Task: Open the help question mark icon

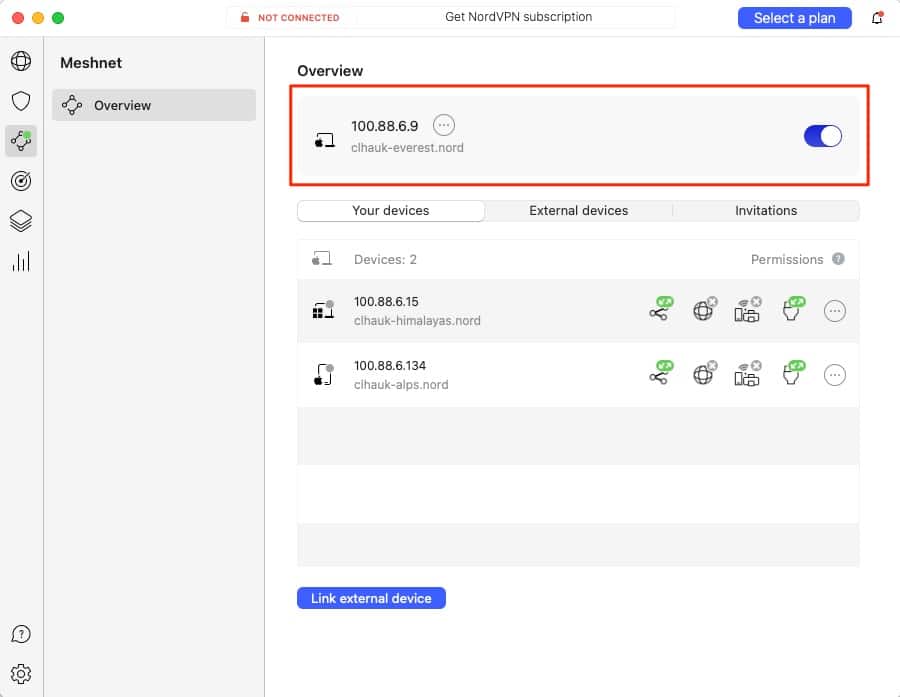Action: (21, 634)
